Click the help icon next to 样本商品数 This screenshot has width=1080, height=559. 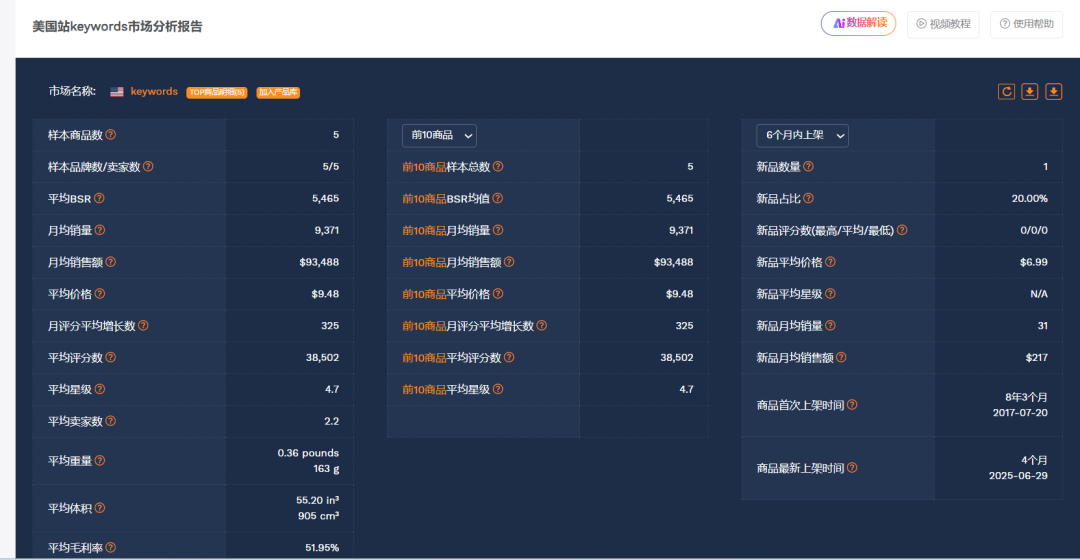tap(110, 135)
